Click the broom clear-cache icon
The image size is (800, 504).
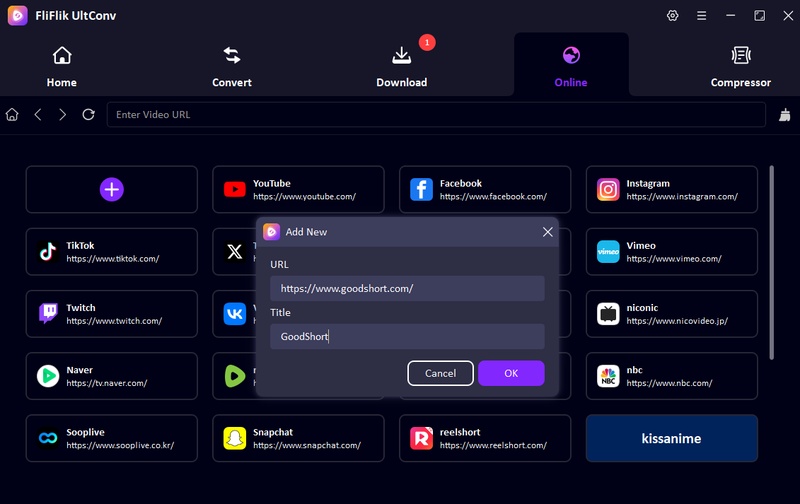[x=784, y=115]
